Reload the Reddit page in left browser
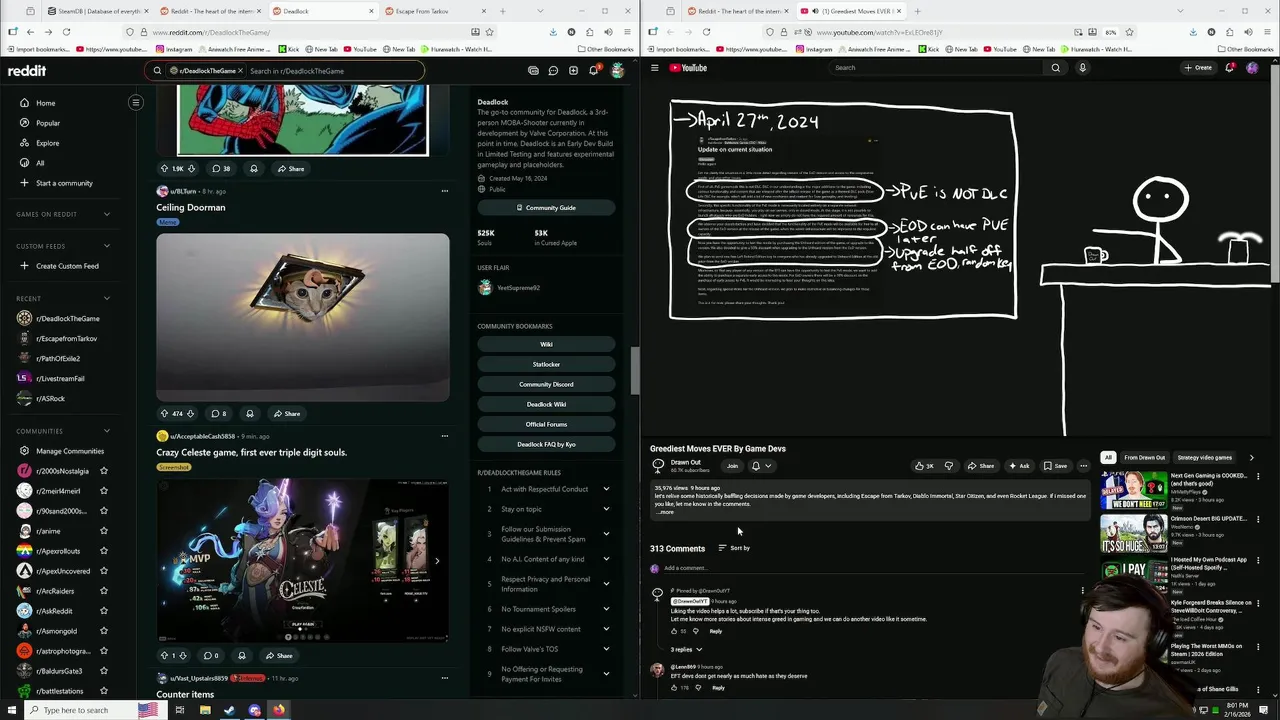Image resolution: width=1280 pixels, height=720 pixels. tap(66, 32)
